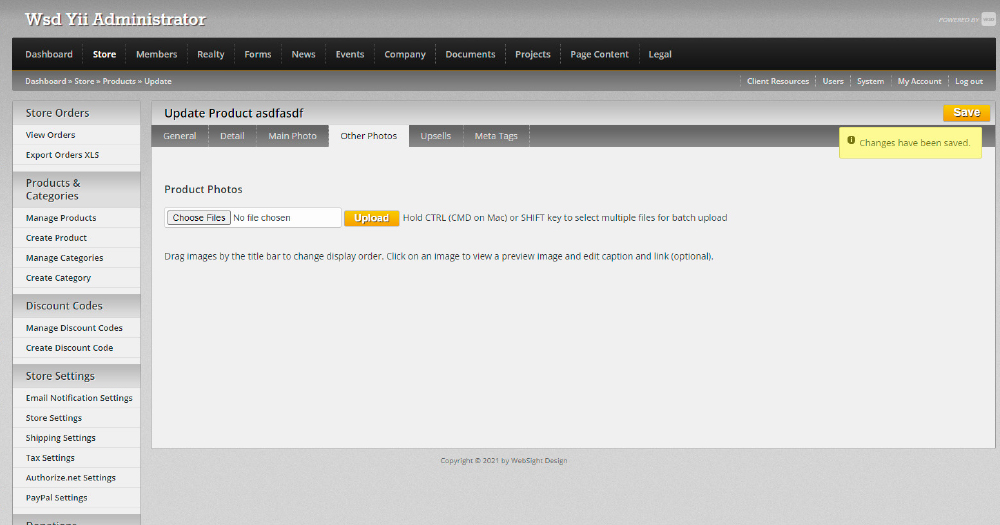Switch to the General tab
Viewport: 1000px width, 525px height.
[180, 136]
